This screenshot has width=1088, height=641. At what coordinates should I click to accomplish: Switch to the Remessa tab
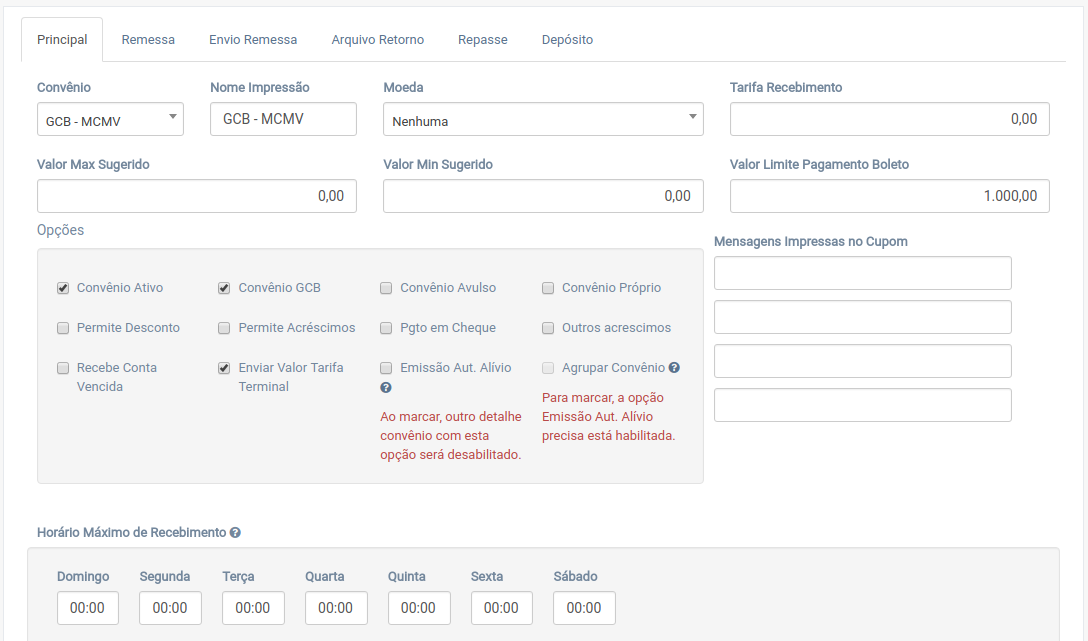[x=148, y=40]
